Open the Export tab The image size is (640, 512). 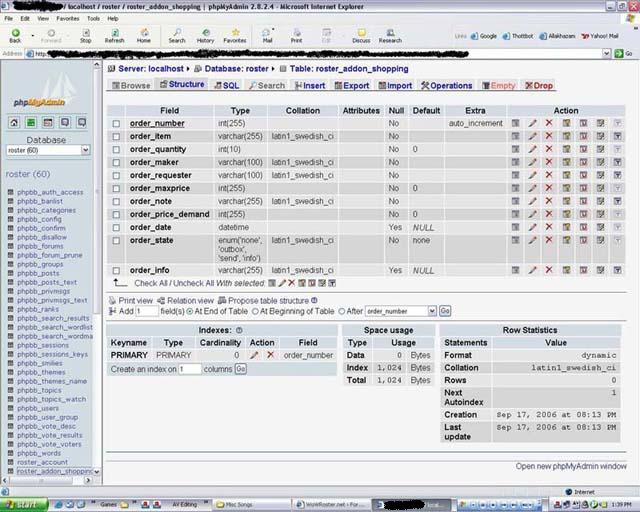(x=352, y=85)
